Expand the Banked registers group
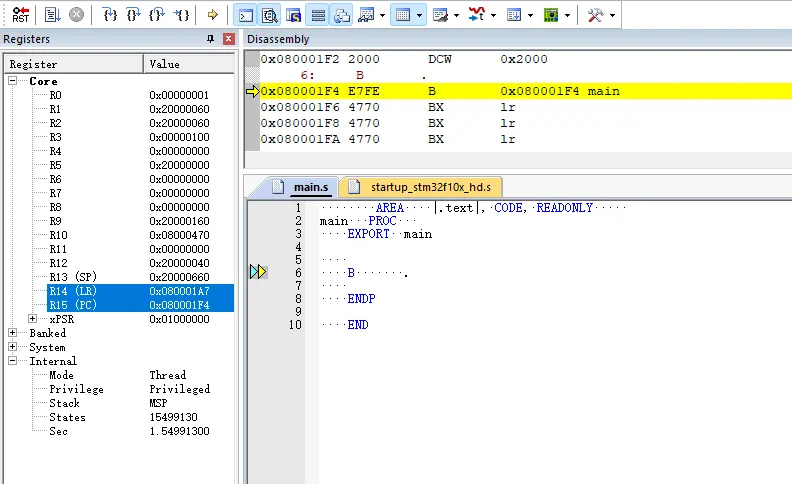Screen dimensions: 792x484 13,333
